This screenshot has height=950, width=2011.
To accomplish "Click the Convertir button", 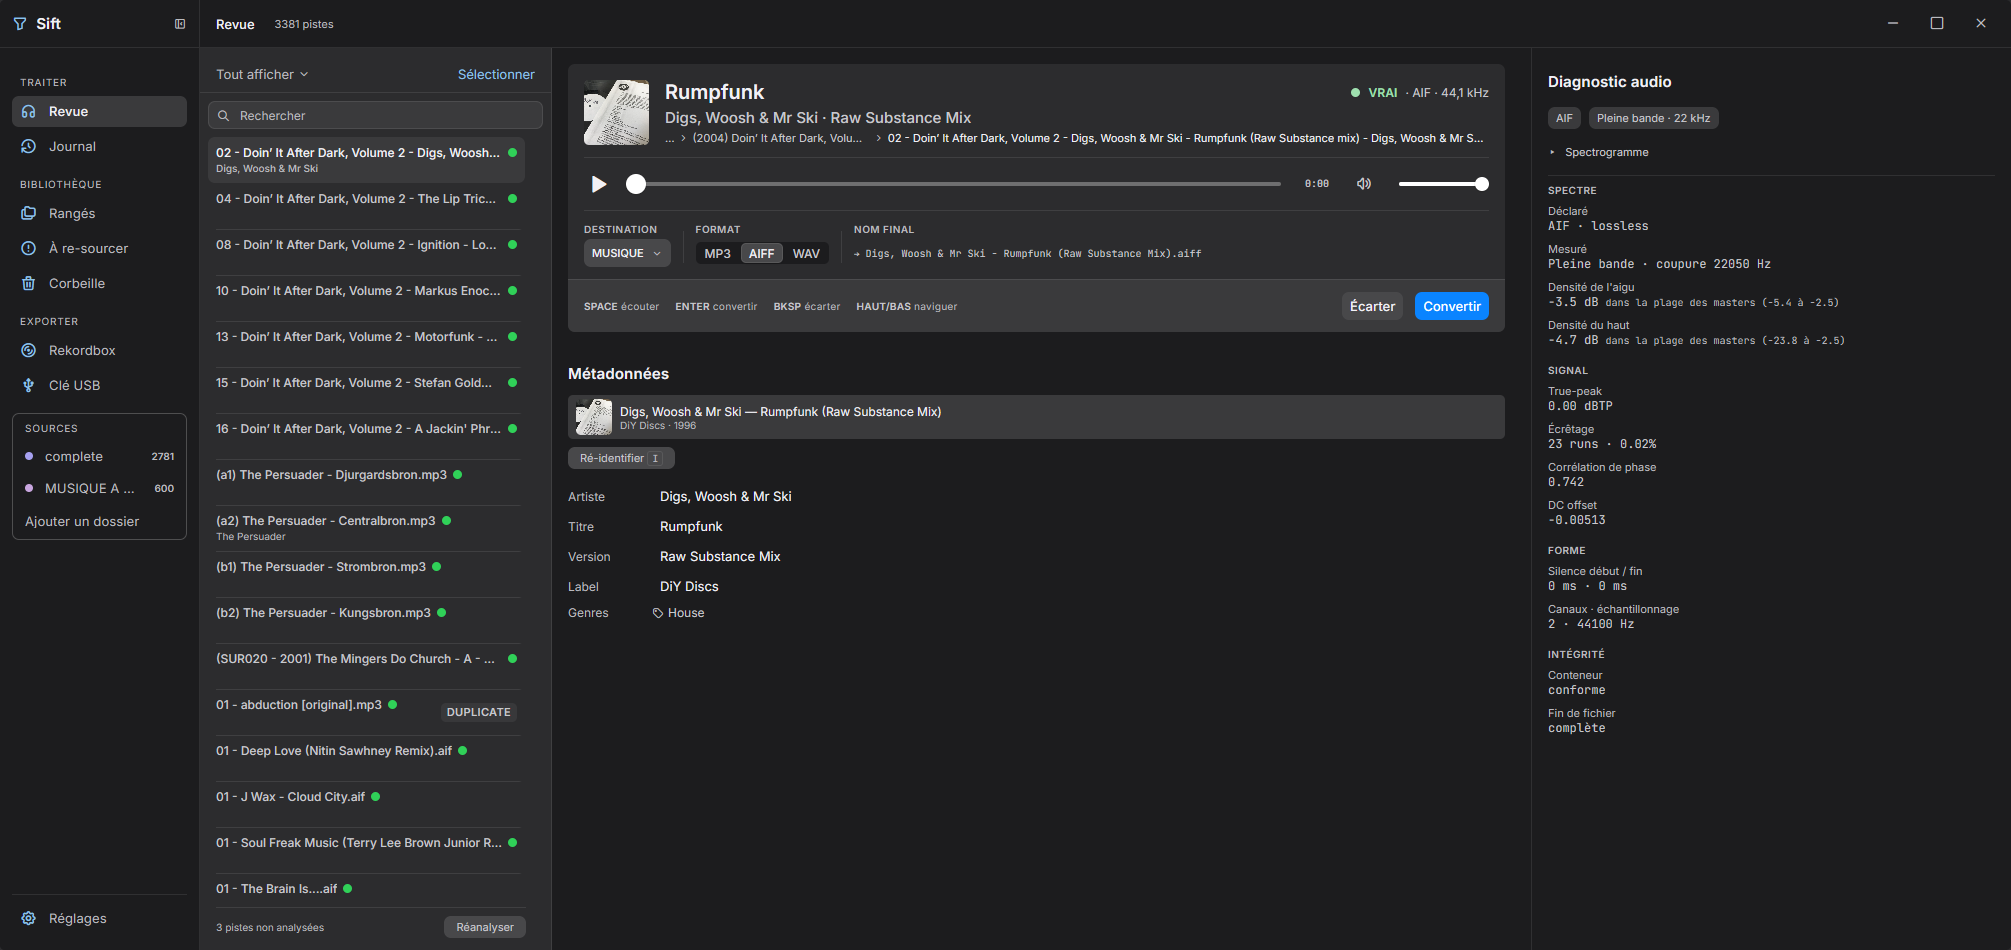I will [x=1451, y=306].
